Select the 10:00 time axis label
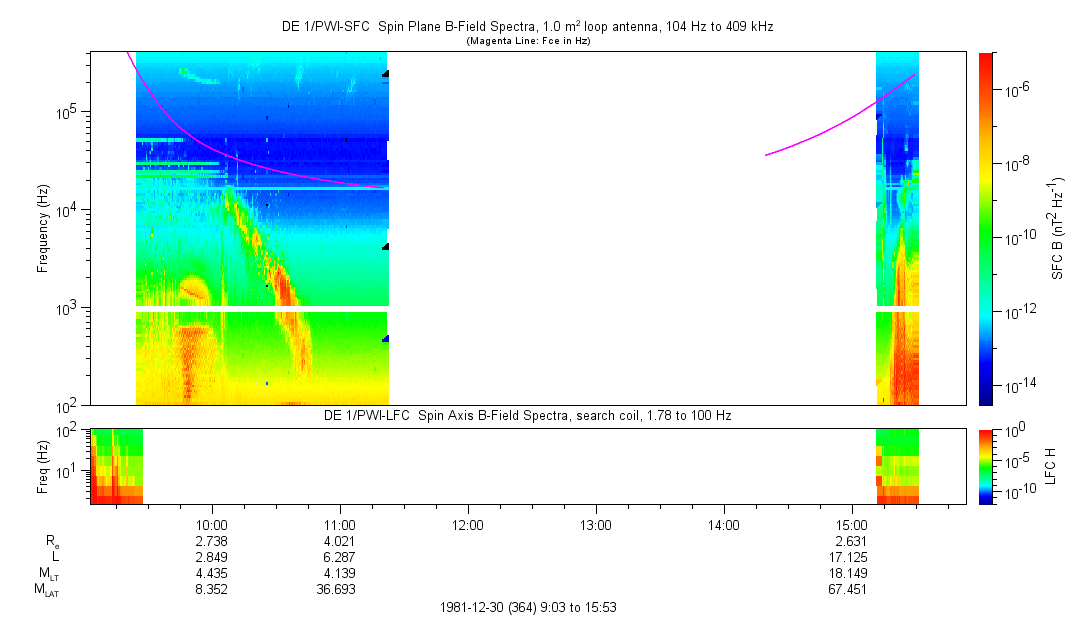1083x620 pixels. 212,524
